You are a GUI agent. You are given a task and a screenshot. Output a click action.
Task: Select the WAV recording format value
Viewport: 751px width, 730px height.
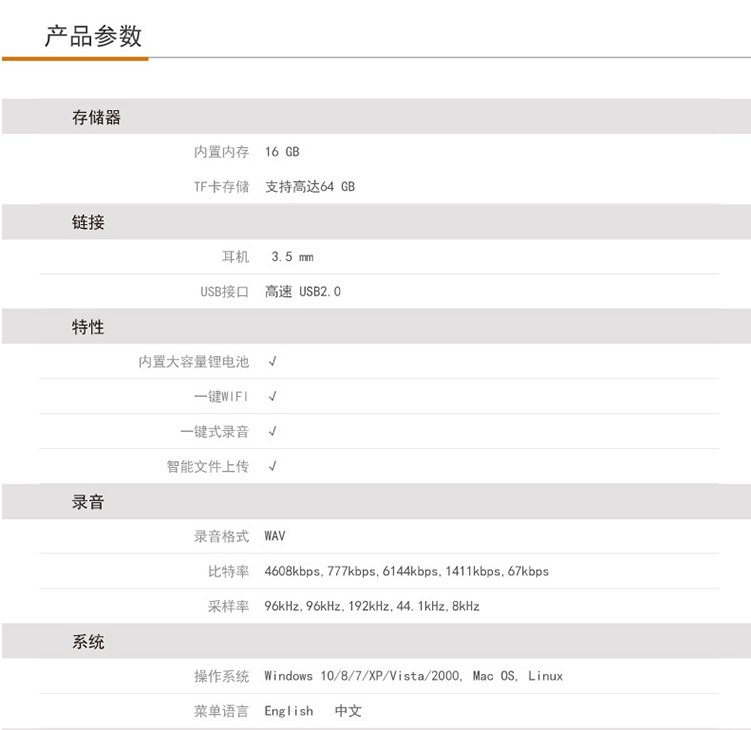(275, 537)
